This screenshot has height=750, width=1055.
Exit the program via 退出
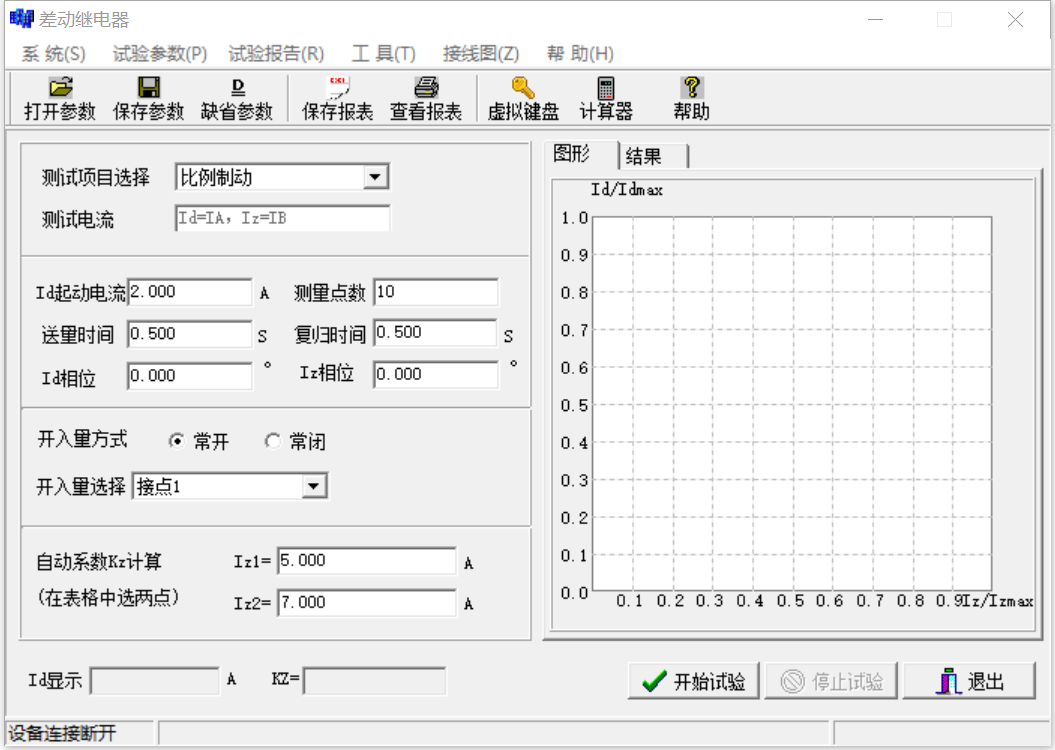point(969,680)
